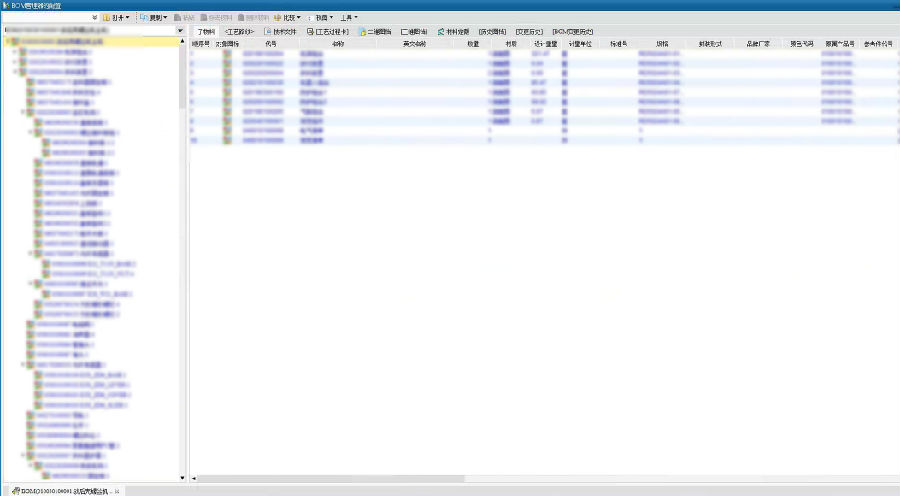900x496 pixels.
Task: Open the [变更历史] tab
Action: click(x=529, y=32)
